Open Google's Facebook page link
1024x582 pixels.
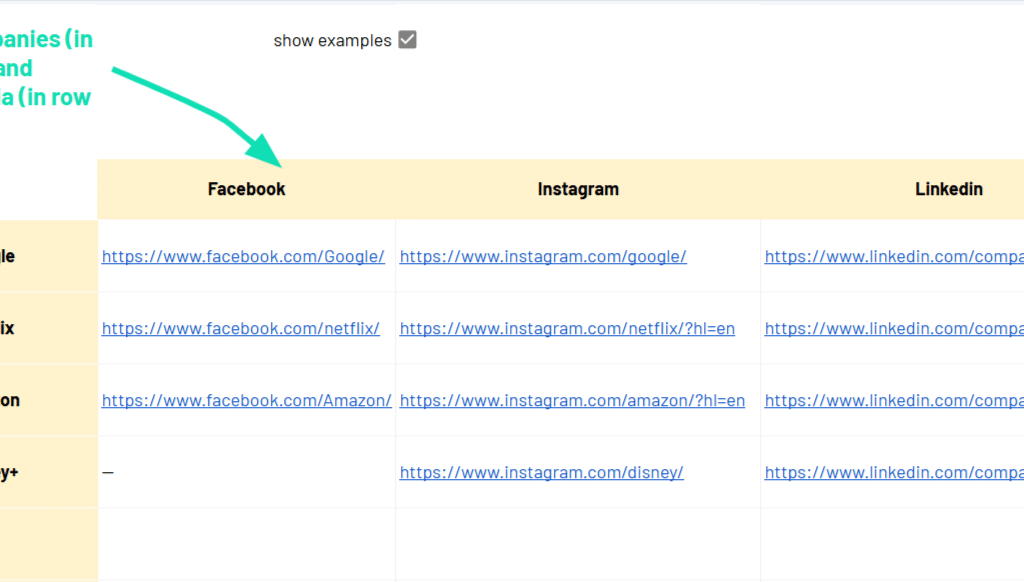click(x=243, y=256)
